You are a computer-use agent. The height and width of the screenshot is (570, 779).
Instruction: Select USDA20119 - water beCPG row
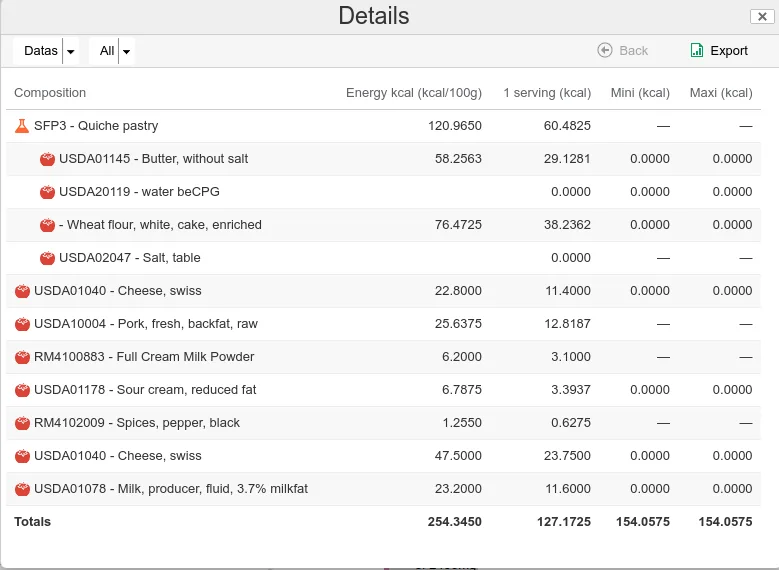click(x=384, y=192)
